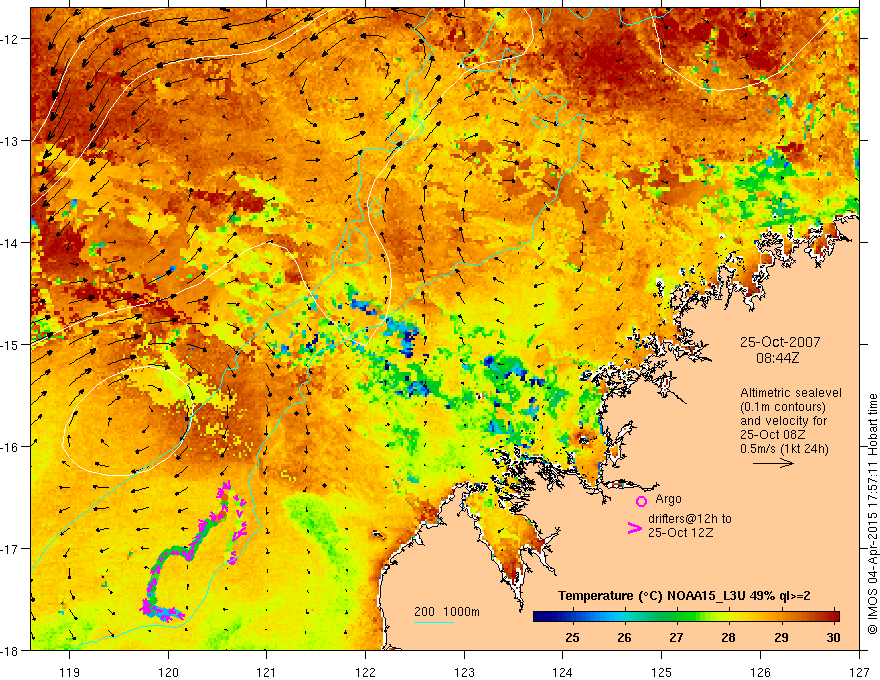Image resolution: width=880 pixels, height=680 pixels.
Task: Click the 'and velocity for' legend line
Action: [x=783, y=421]
